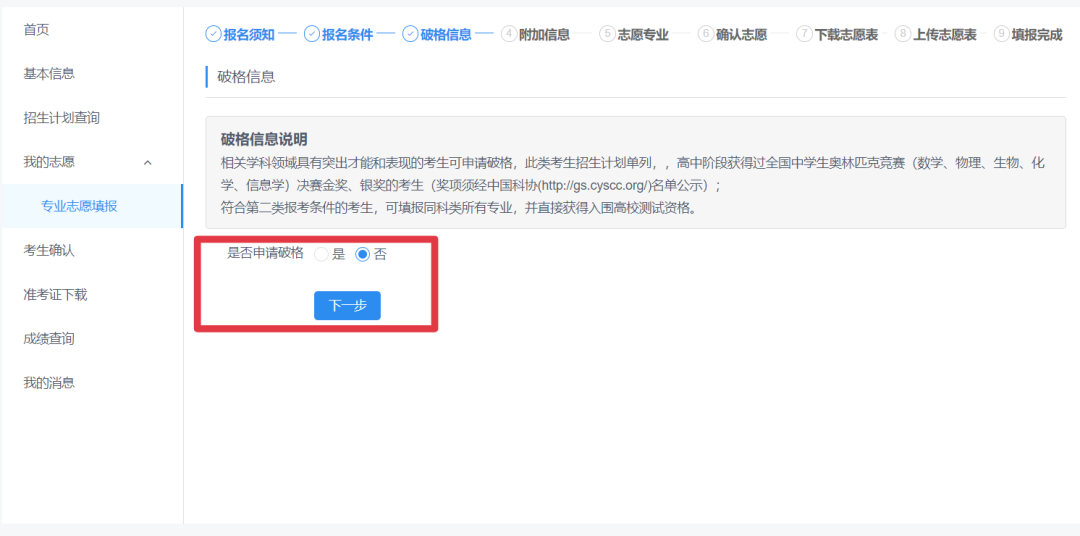This screenshot has height=536, width=1080.
Task: Click the gs.cyscc.org URL text
Action: [x=594, y=186]
